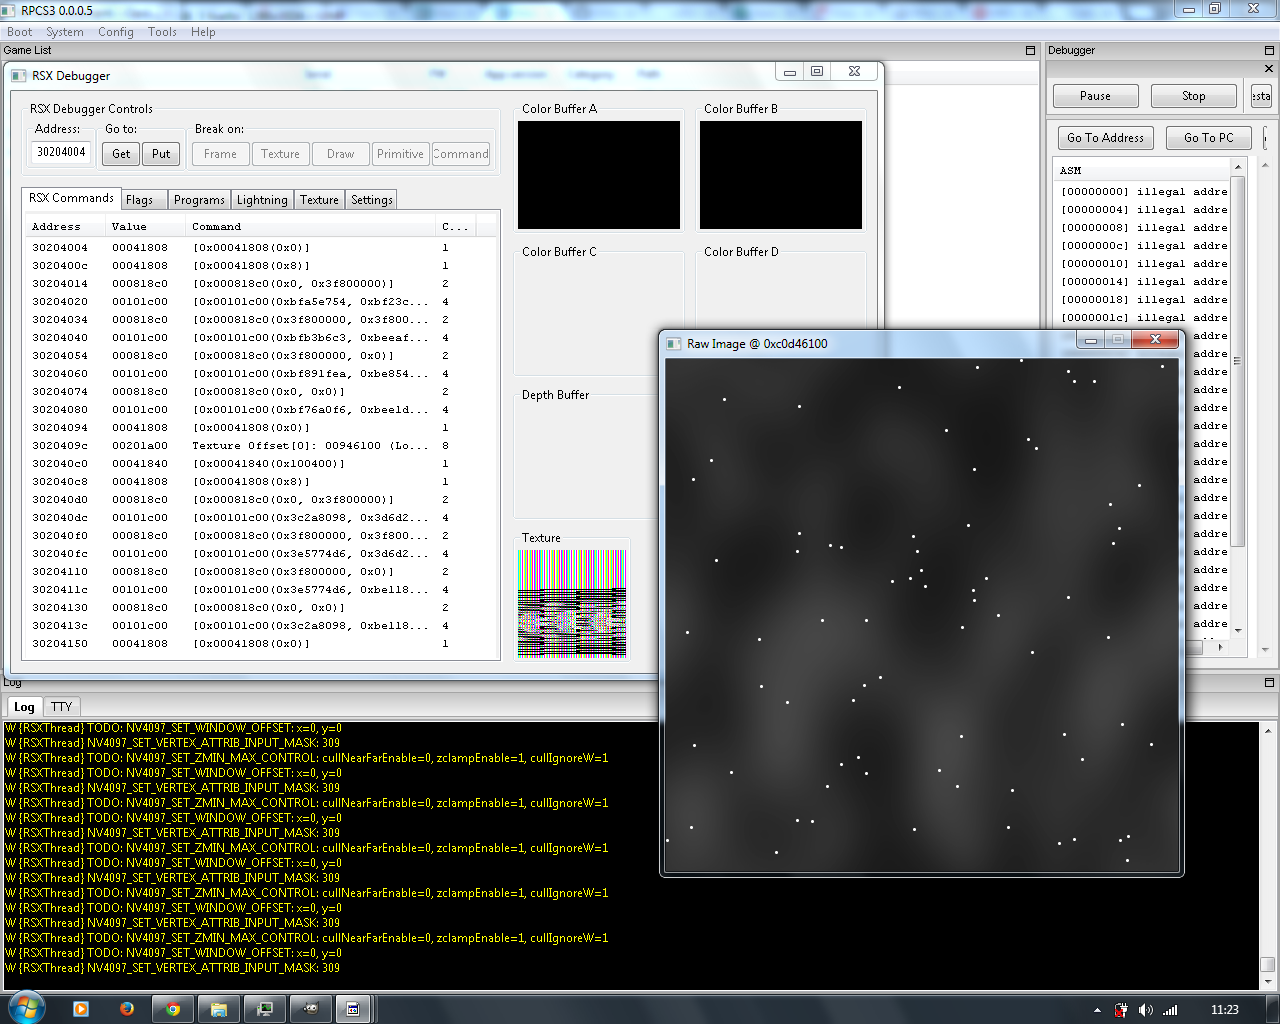
Task: Open the Config menu
Action: click(115, 32)
